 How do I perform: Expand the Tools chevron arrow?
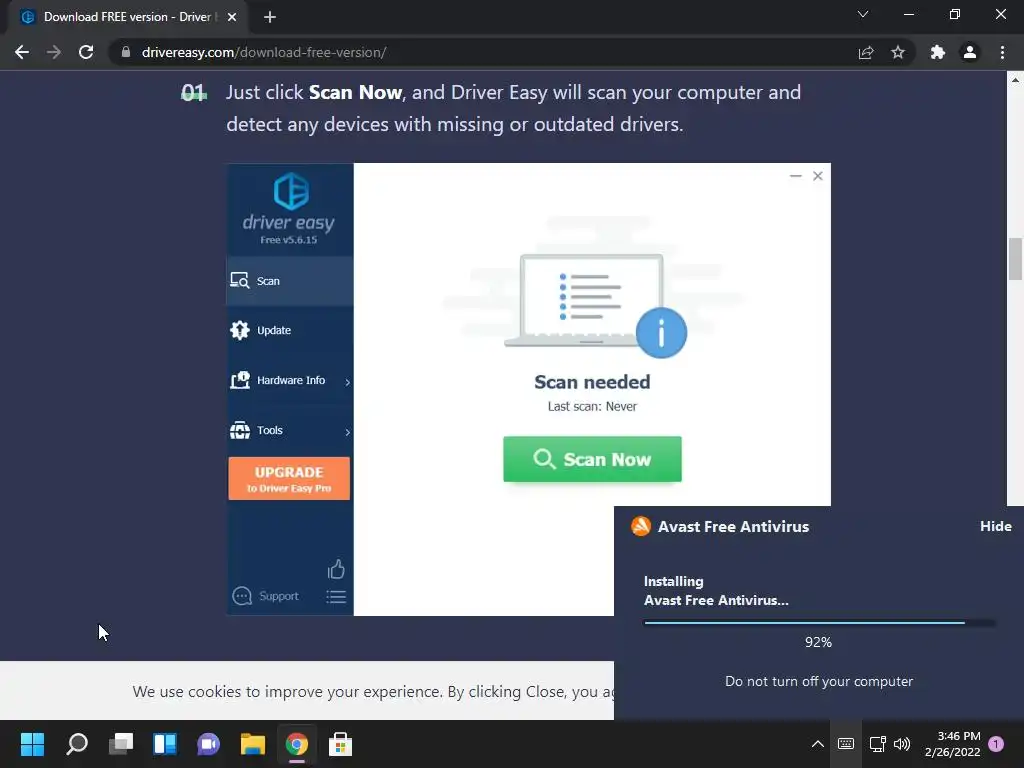(347, 432)
